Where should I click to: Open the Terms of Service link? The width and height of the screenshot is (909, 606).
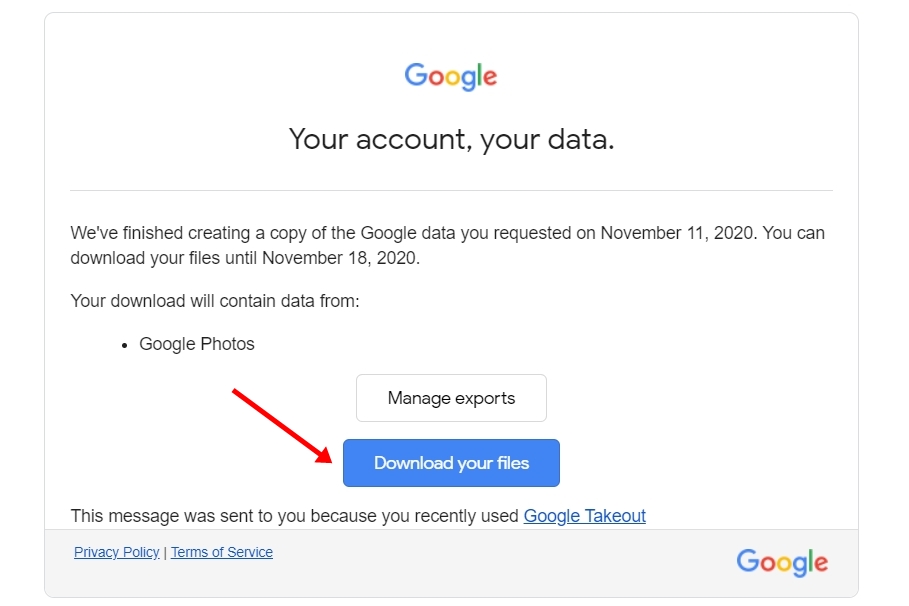221,552
